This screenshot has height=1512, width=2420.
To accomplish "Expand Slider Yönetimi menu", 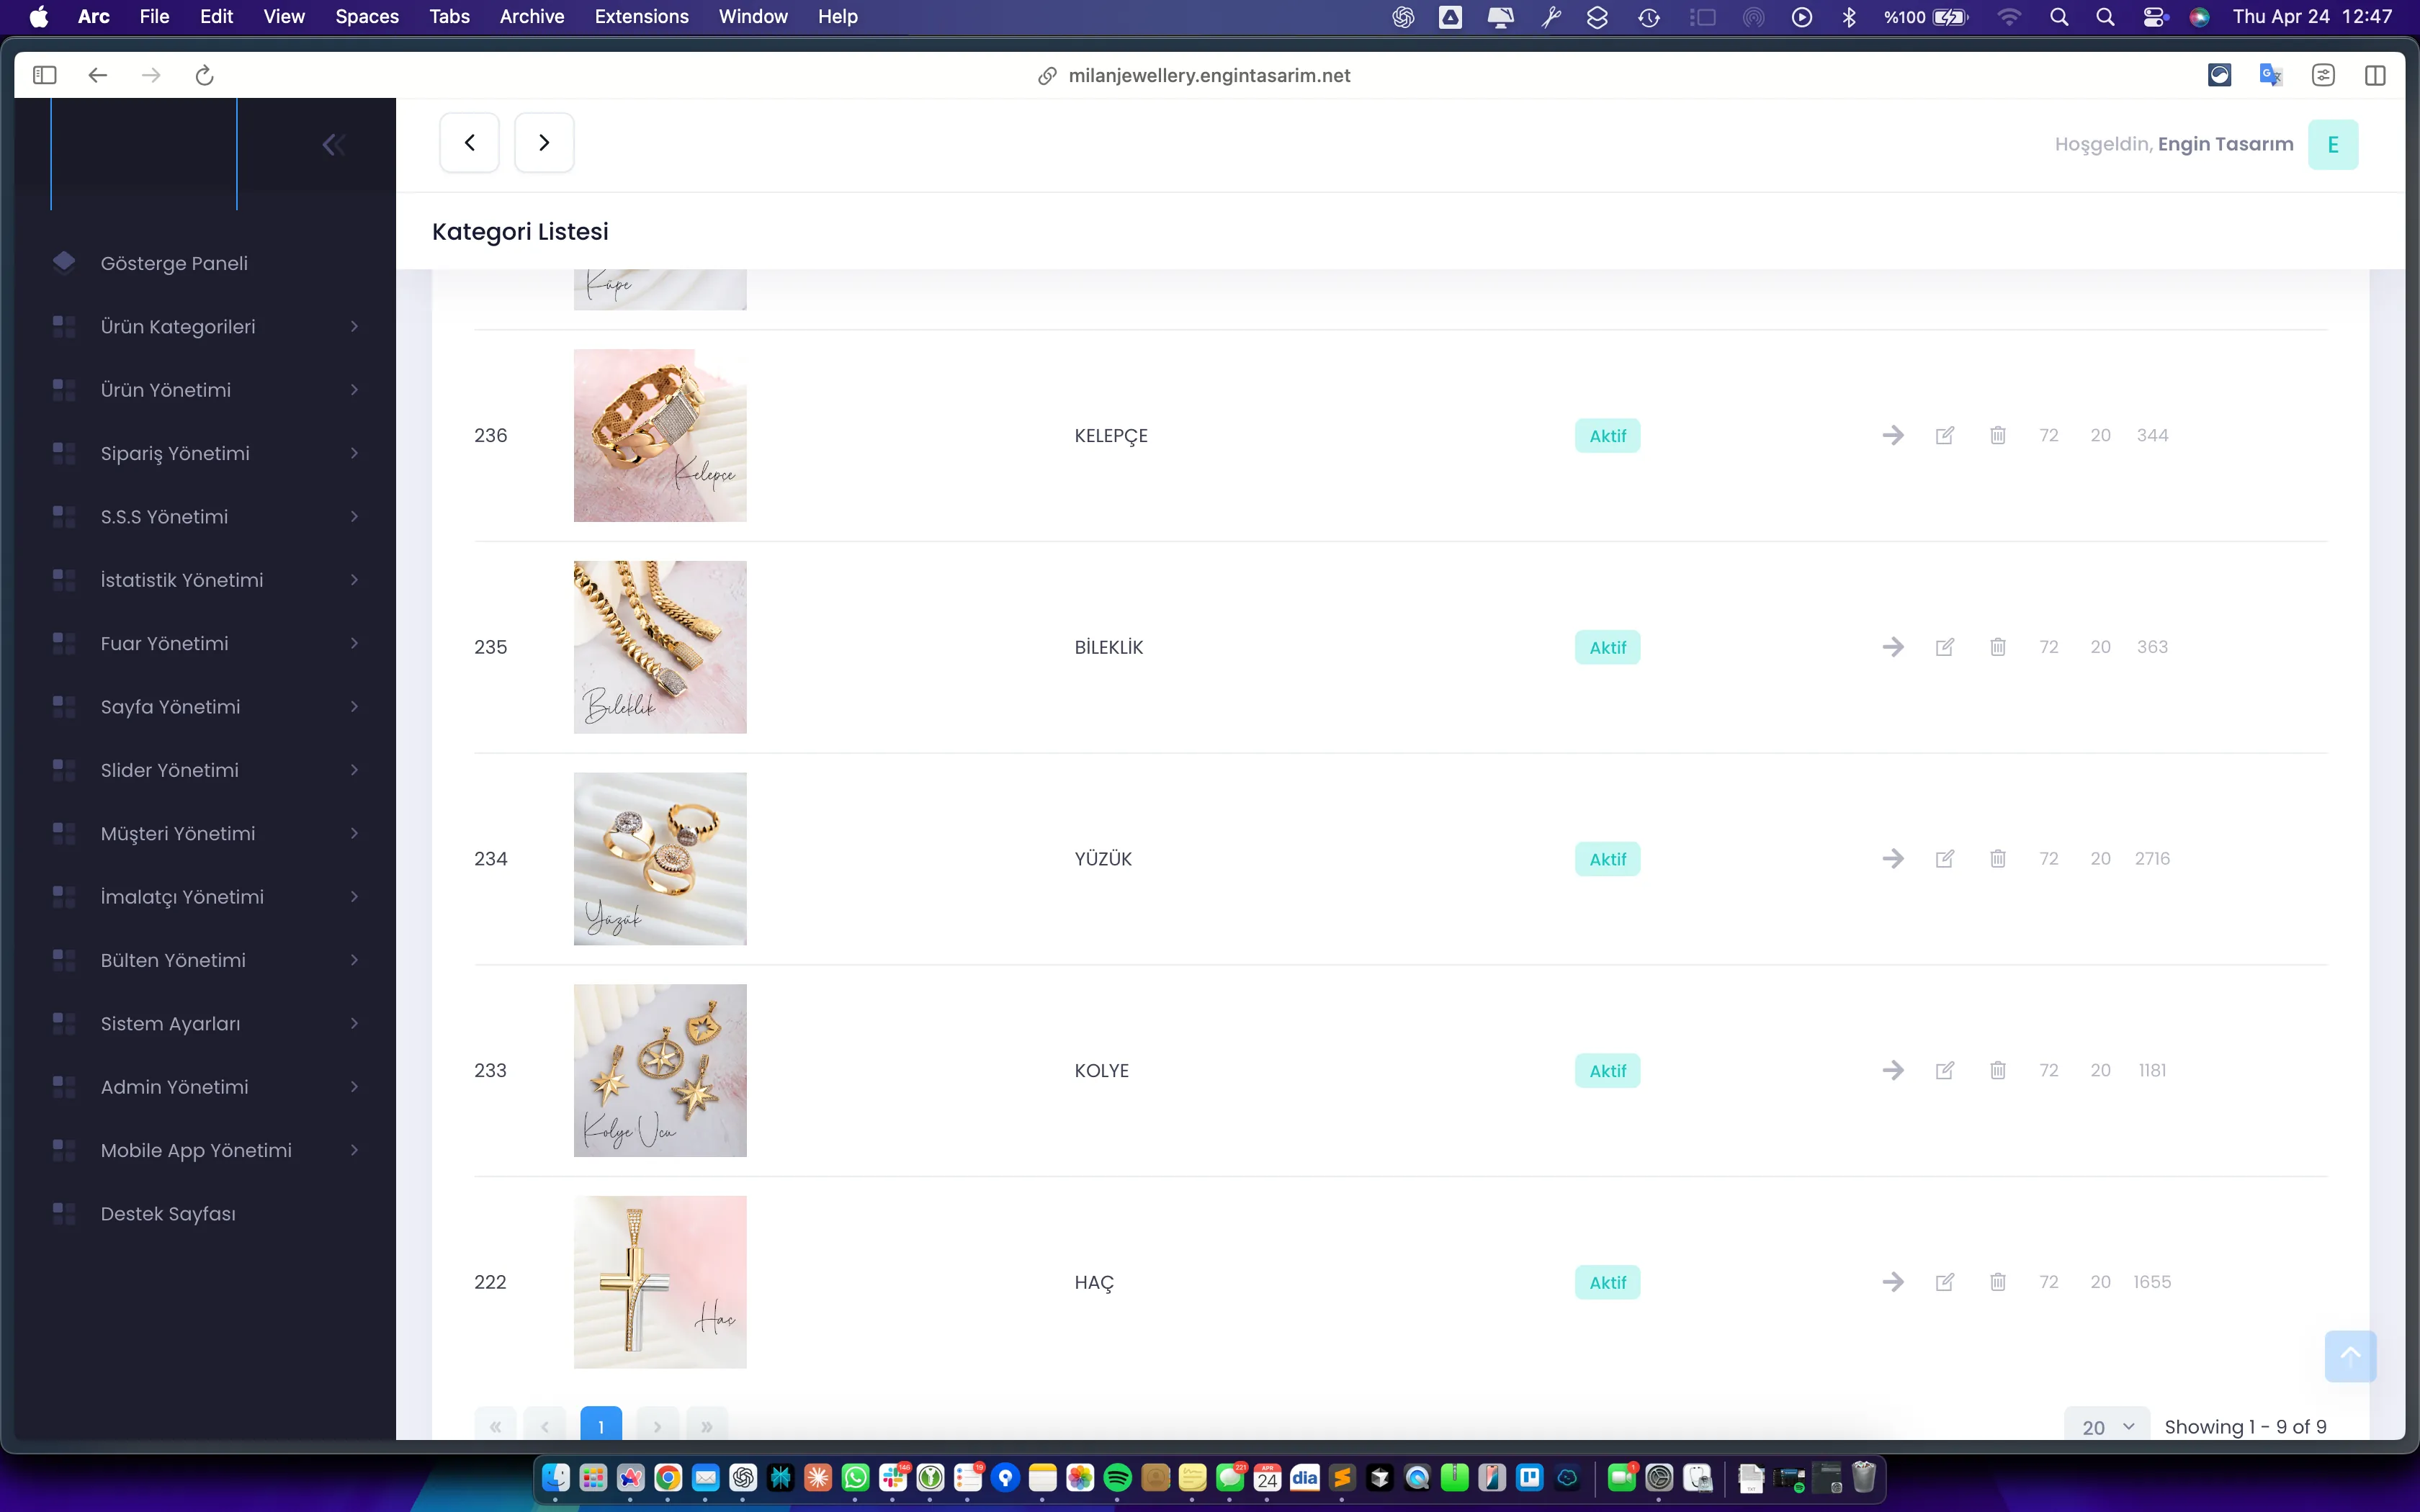I will coord(205,770).
